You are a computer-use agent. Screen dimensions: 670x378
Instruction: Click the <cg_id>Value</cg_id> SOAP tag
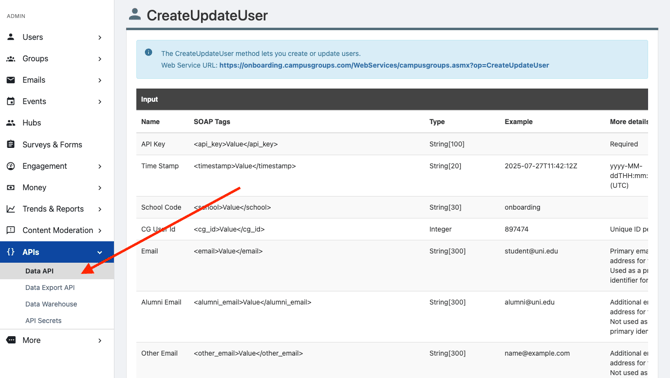pos(229,229)
